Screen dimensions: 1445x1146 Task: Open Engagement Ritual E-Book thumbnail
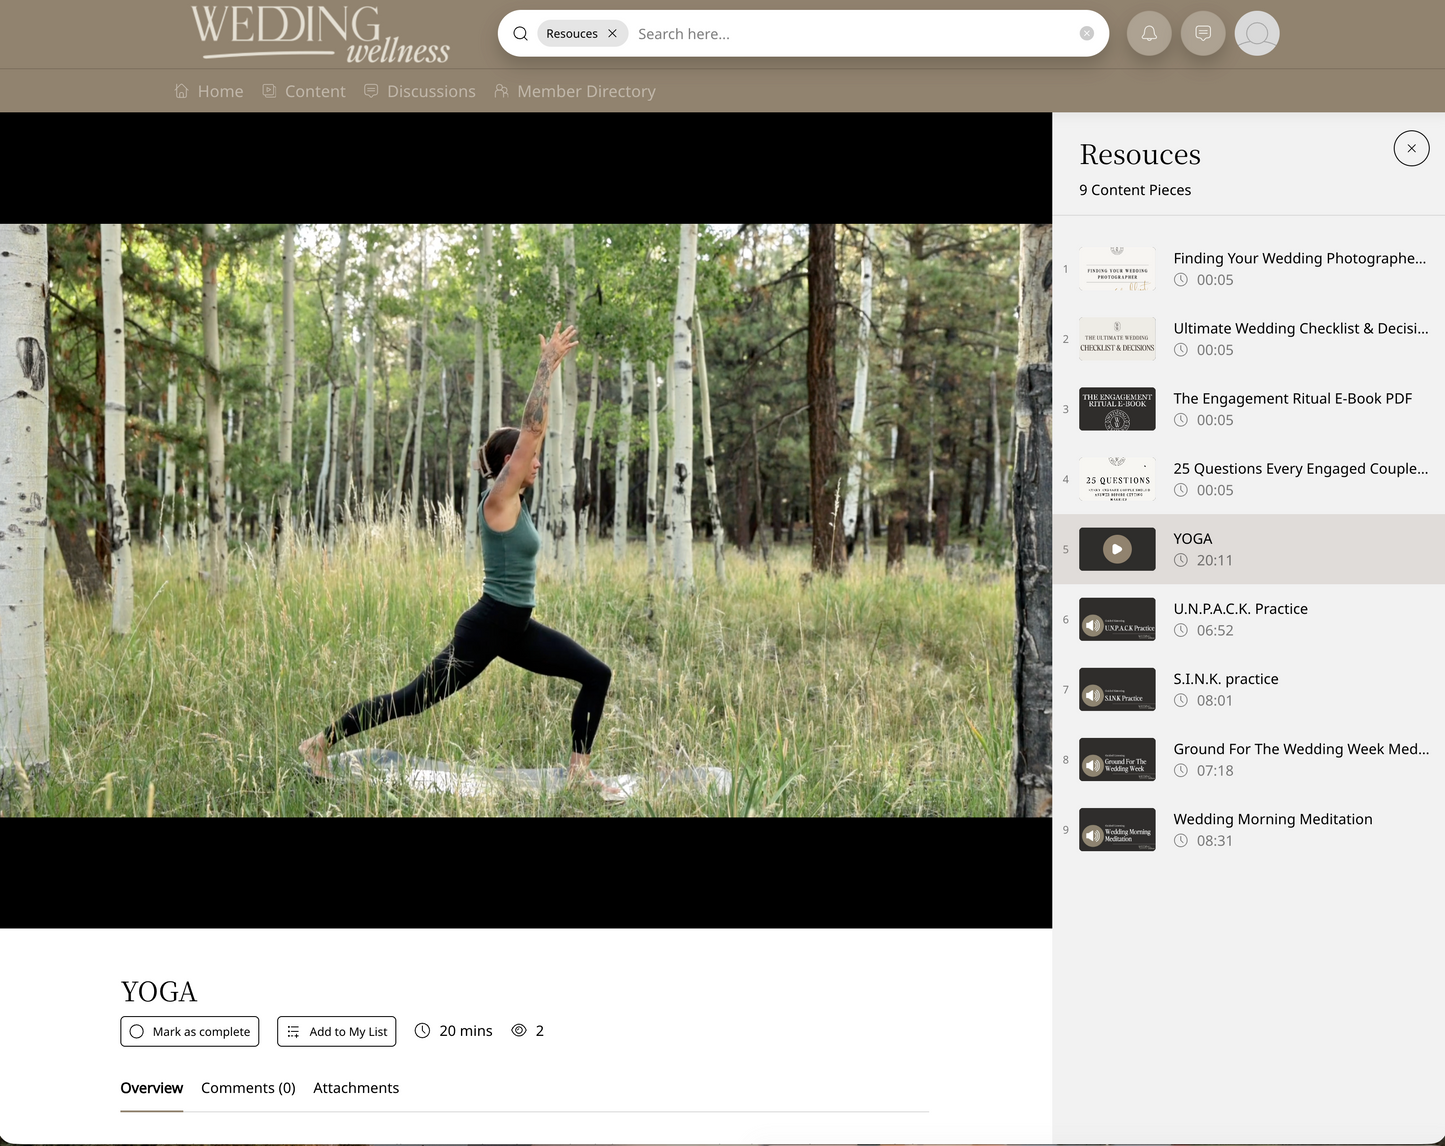[1117, 409]
